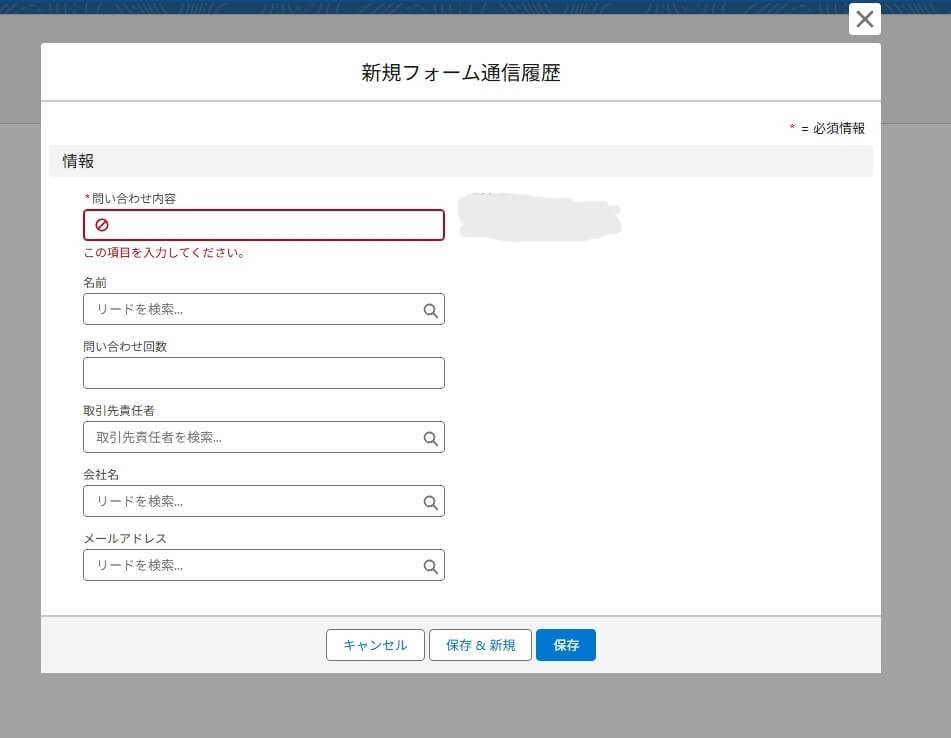Click the 情報 section header
Viewport: 951px width, 738px height.
pos(75,160)
